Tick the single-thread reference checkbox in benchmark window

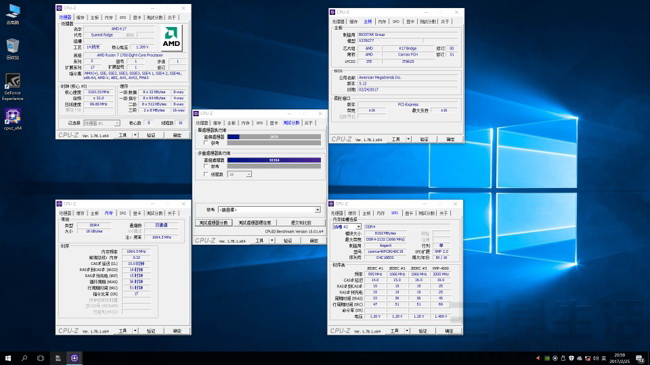pyautogui.click(x=206, y=143)
